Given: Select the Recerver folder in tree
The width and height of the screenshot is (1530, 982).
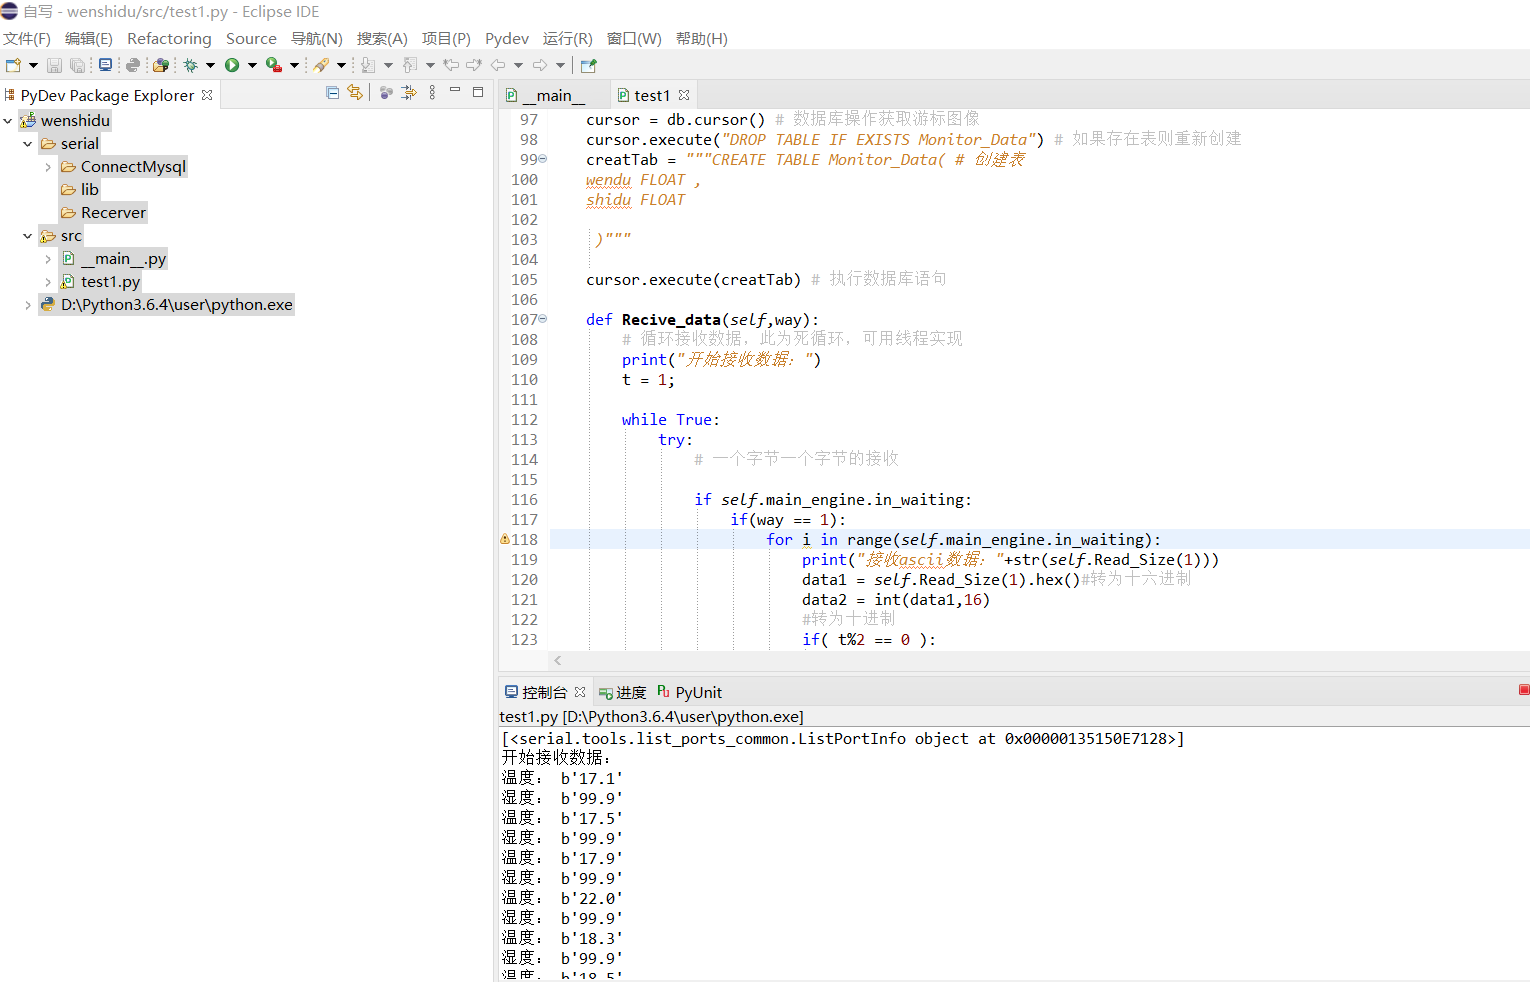Looking at the screenshot, I should 104,213.
